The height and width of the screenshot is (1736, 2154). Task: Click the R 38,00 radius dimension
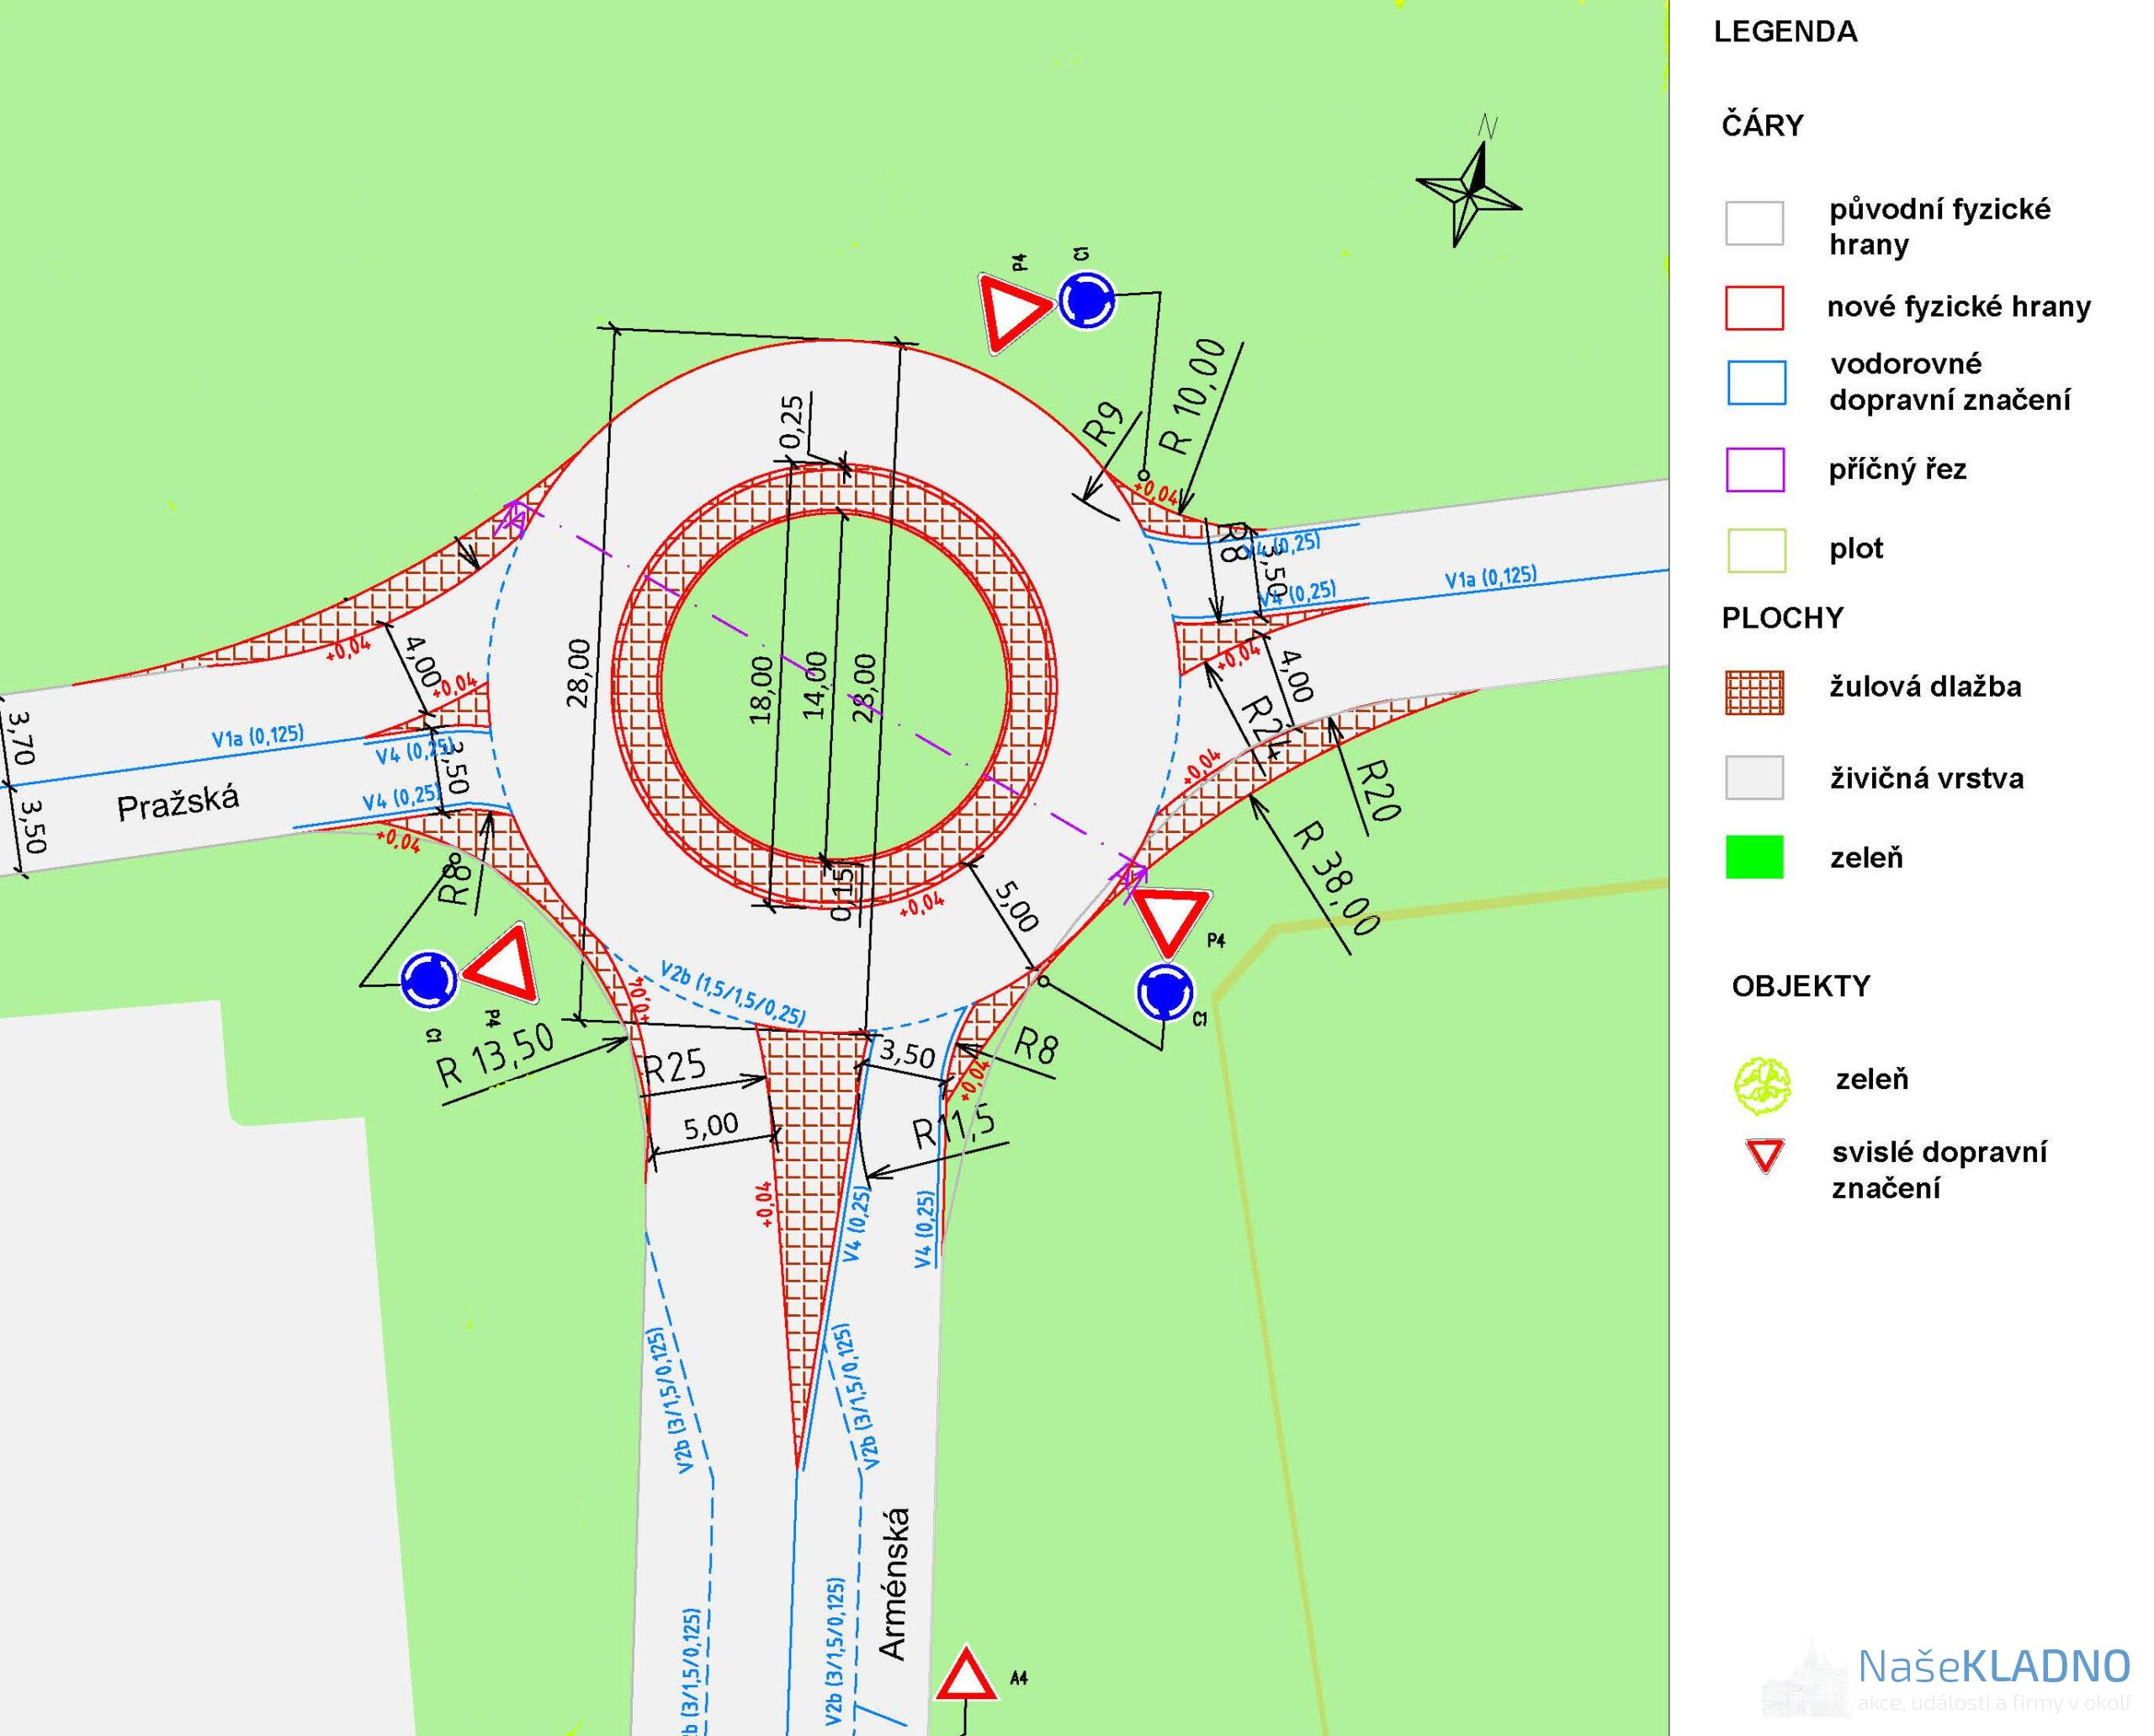[x=1336, y=880]
